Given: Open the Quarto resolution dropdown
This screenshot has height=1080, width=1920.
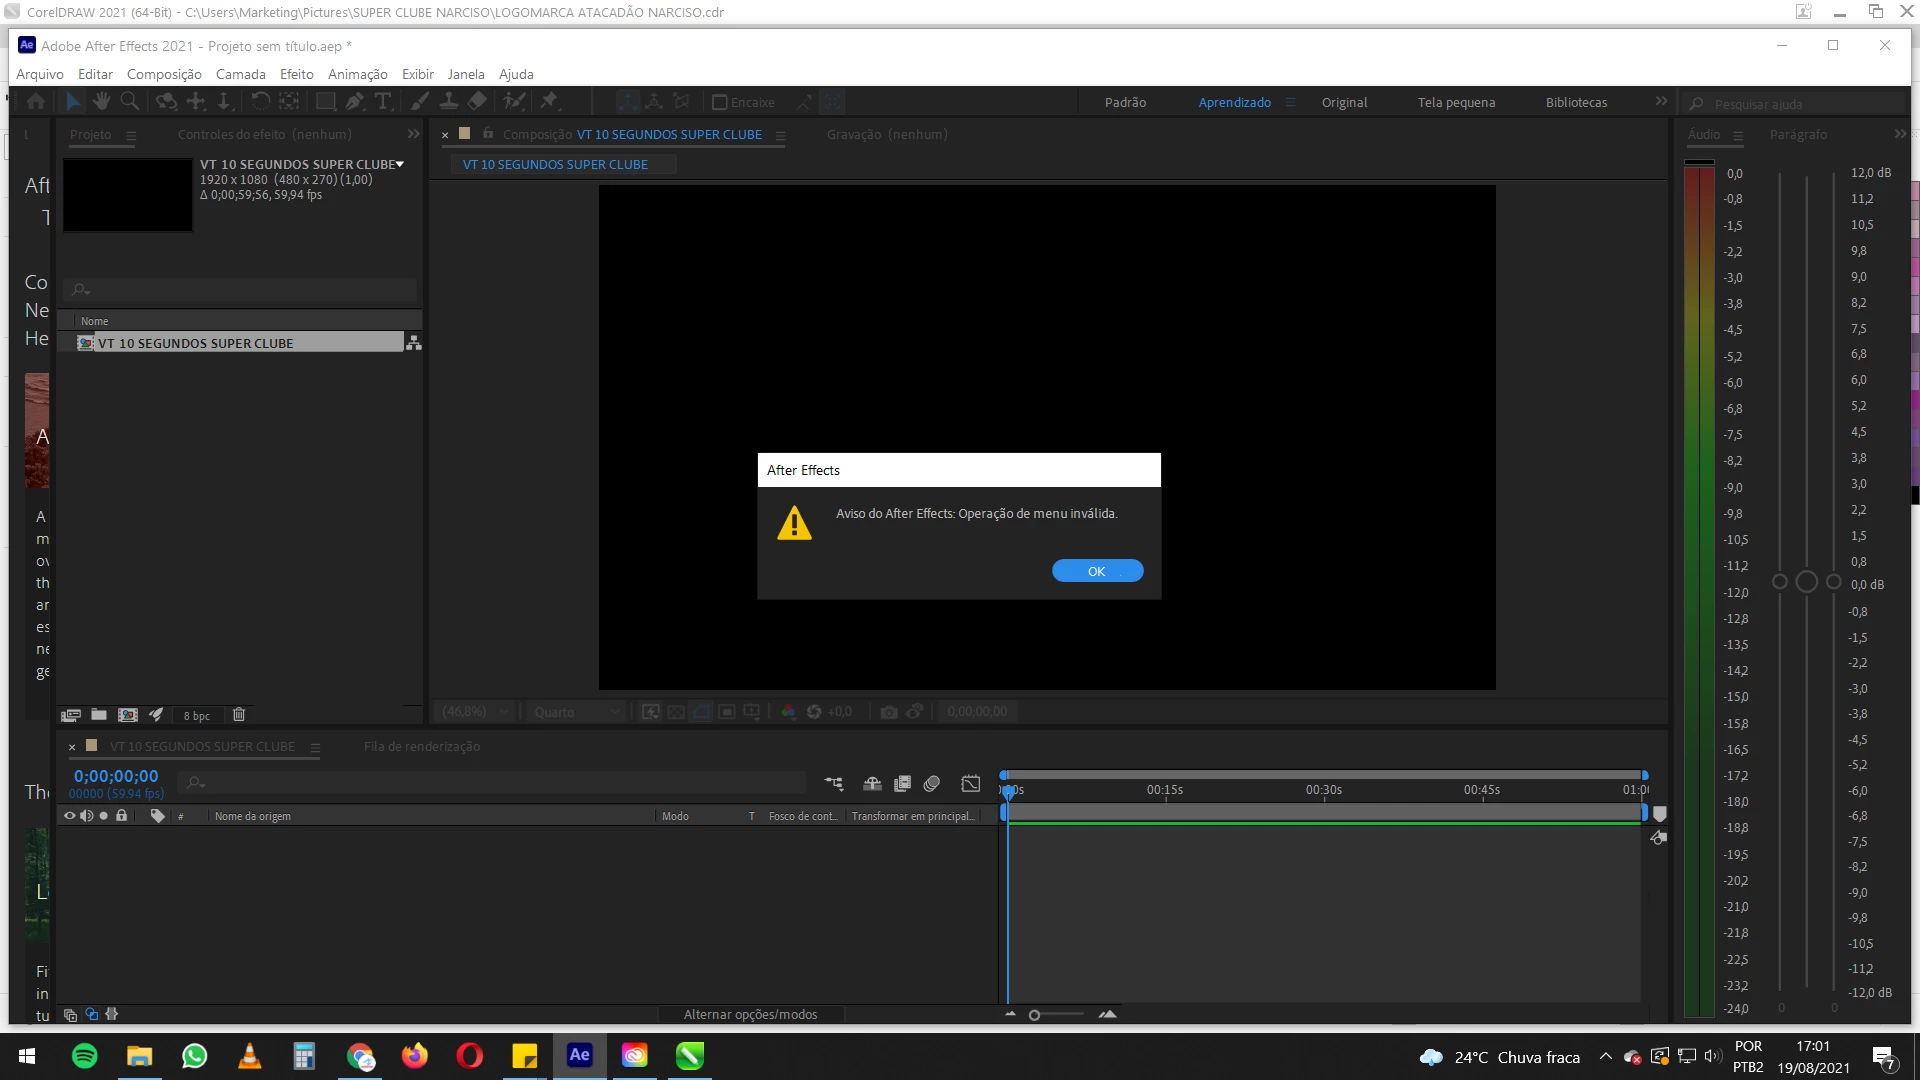Looking at the screenshot, I should point(576,712).
